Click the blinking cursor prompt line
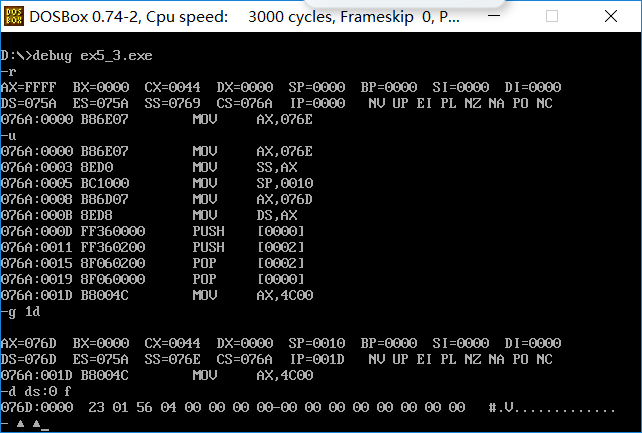The height and width of the screenshot is (433, 642). (x=25, y=424)
